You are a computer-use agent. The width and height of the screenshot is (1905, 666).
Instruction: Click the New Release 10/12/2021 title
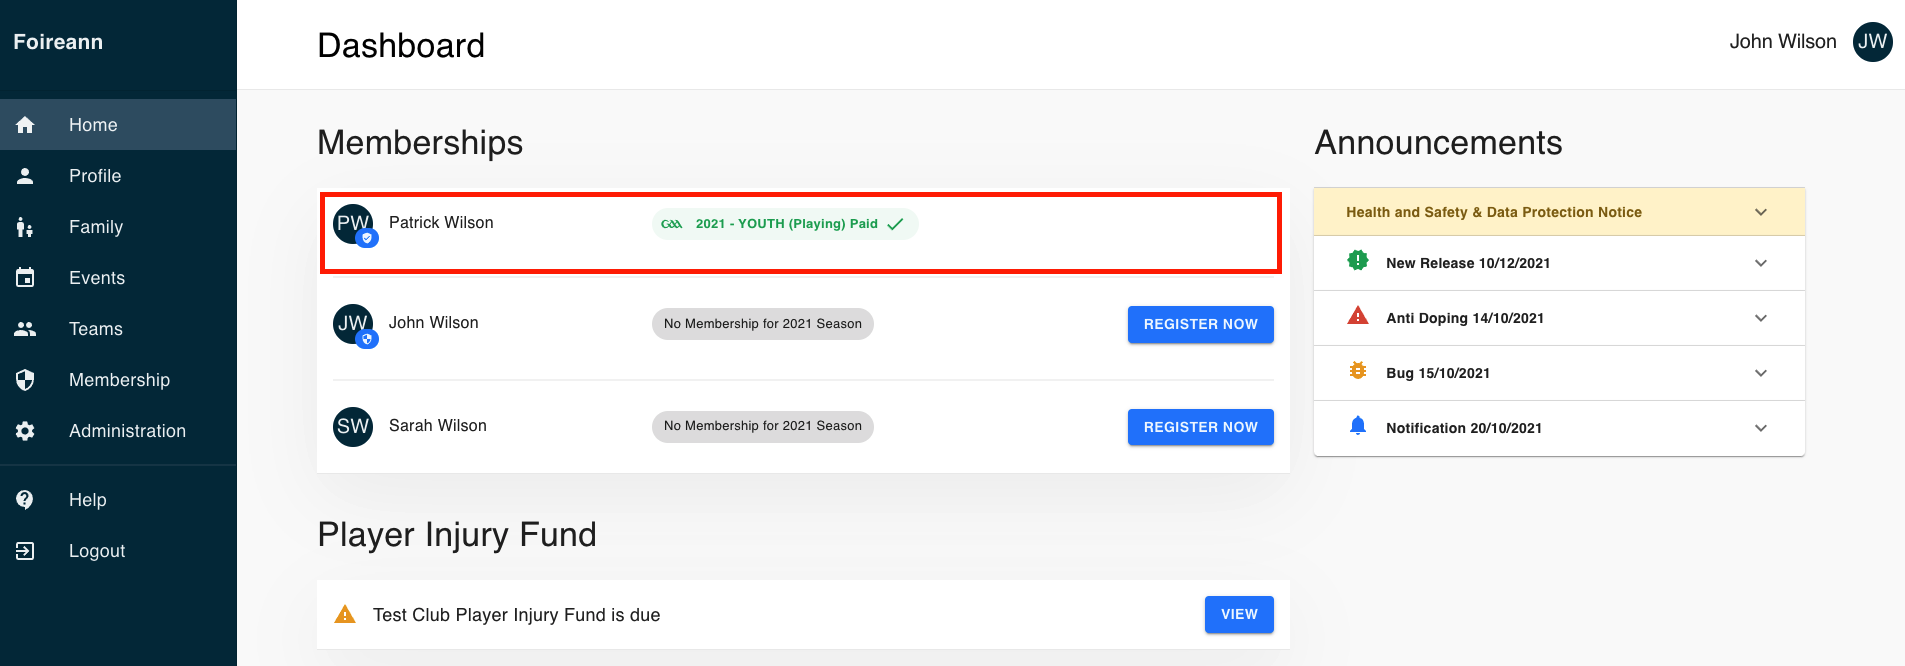pyautogui.click(x=1468, y=263)
